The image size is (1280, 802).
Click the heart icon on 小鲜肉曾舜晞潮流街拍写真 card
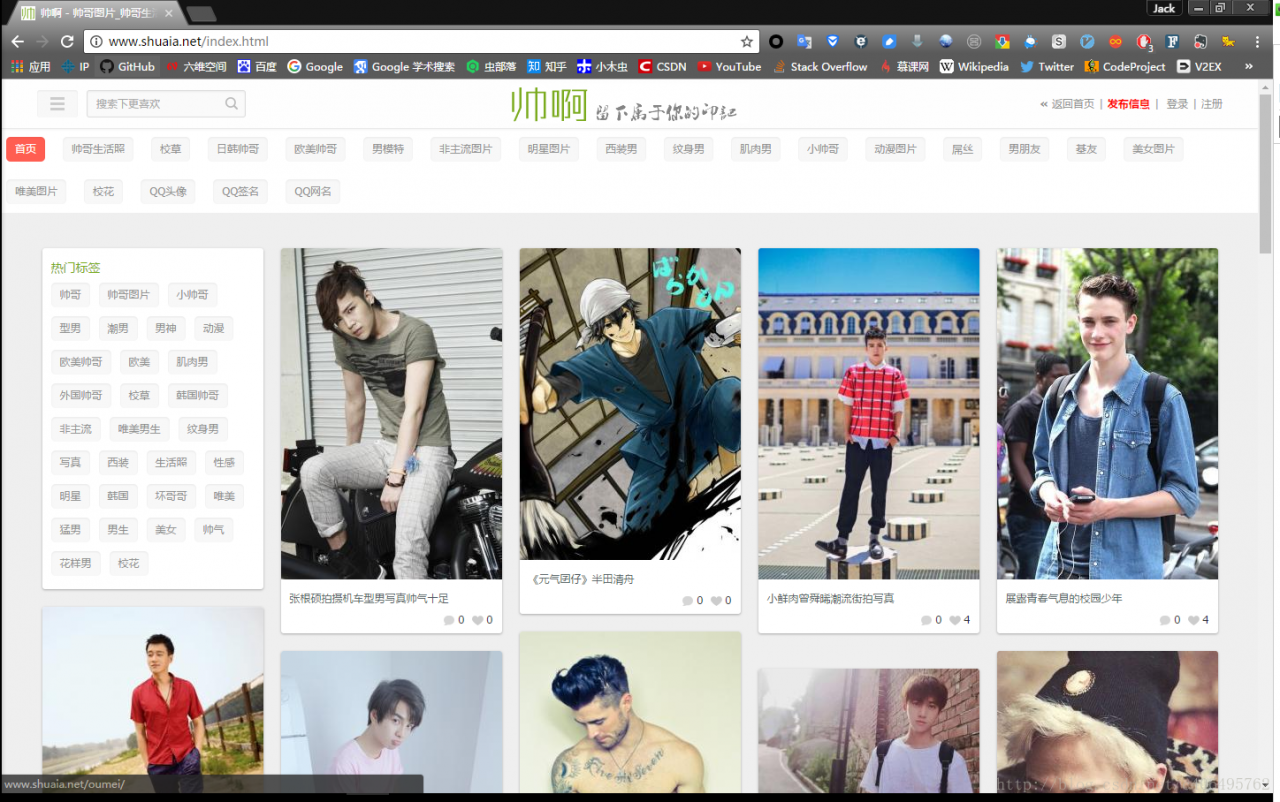954,620
